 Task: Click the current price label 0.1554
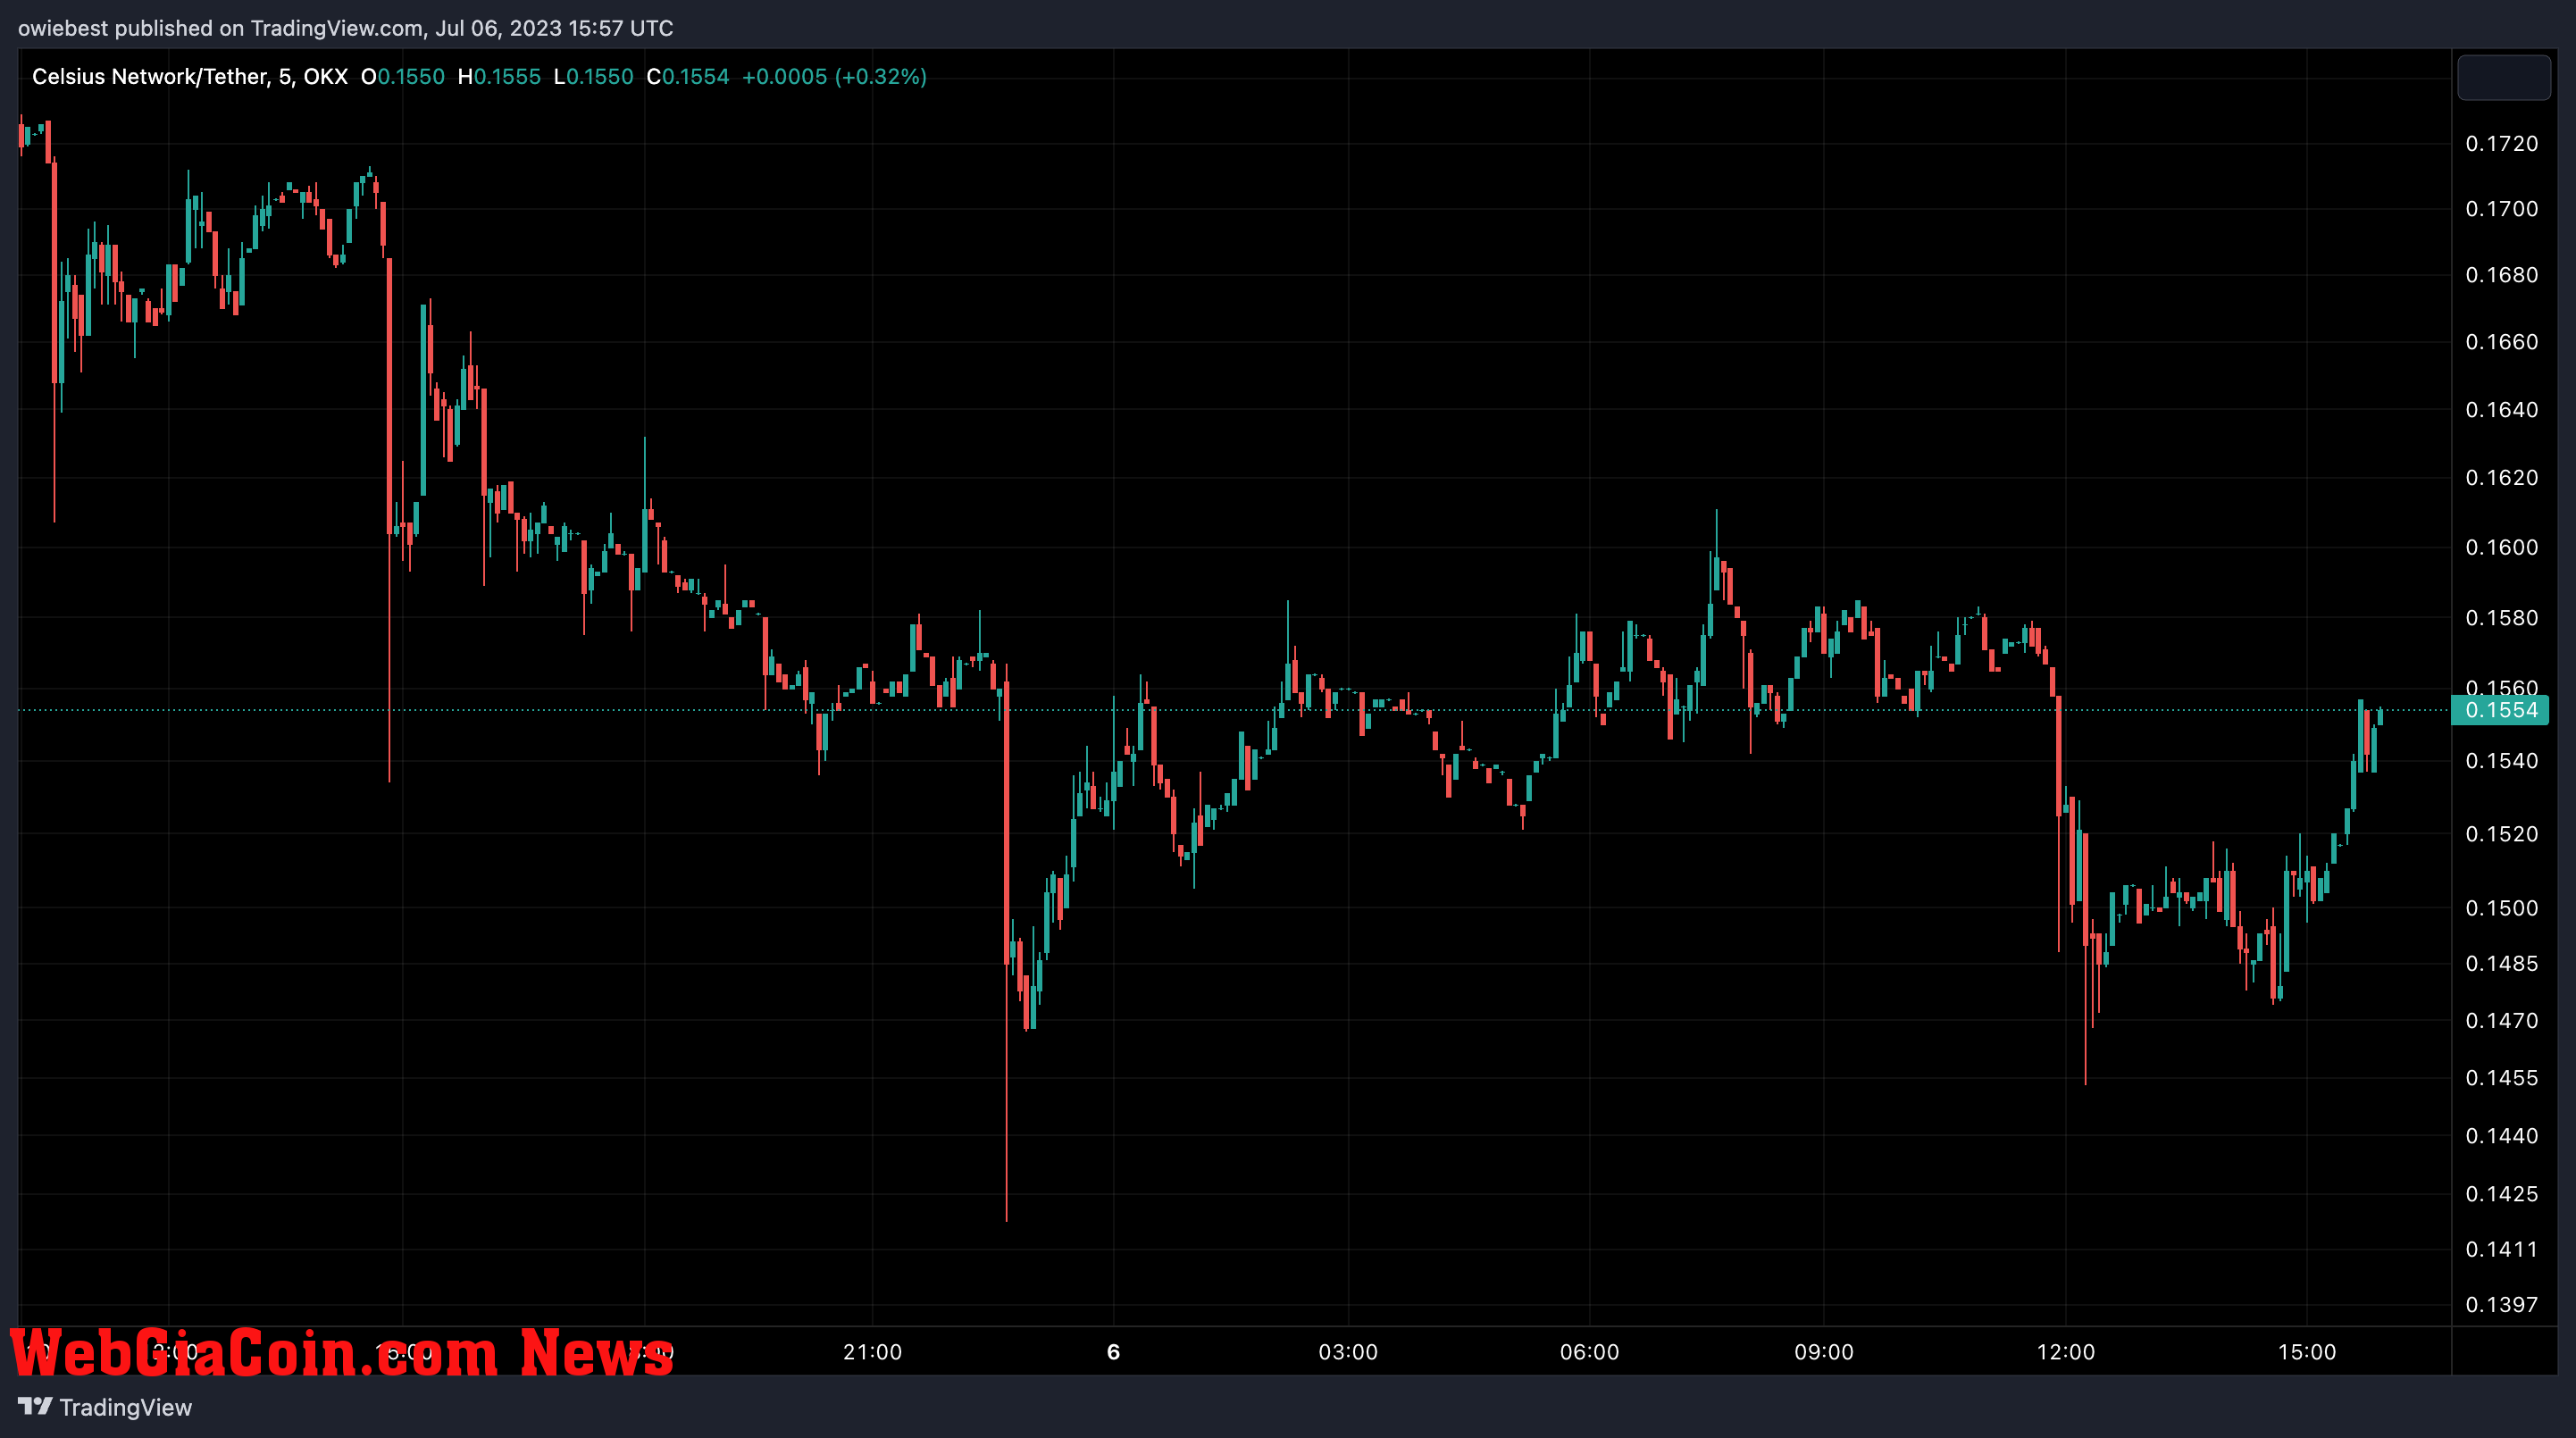(2501, 710)
